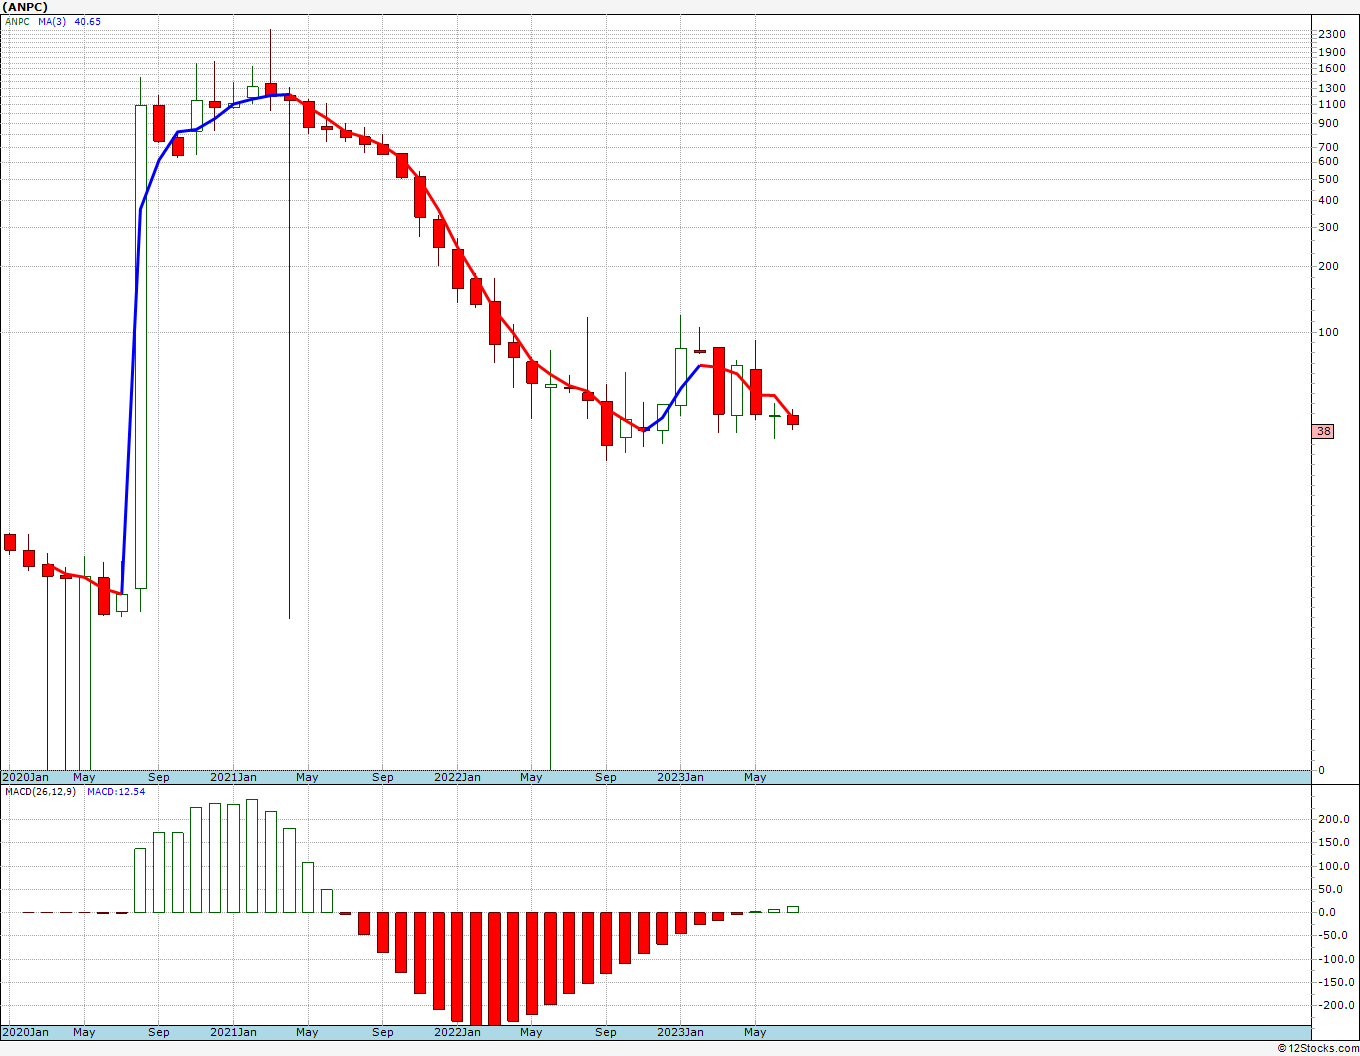The height and width of the screenshot is (1056, 1360).
Task: Click the 12Stocks.com watermark link
Action: click(1318, 1048)
